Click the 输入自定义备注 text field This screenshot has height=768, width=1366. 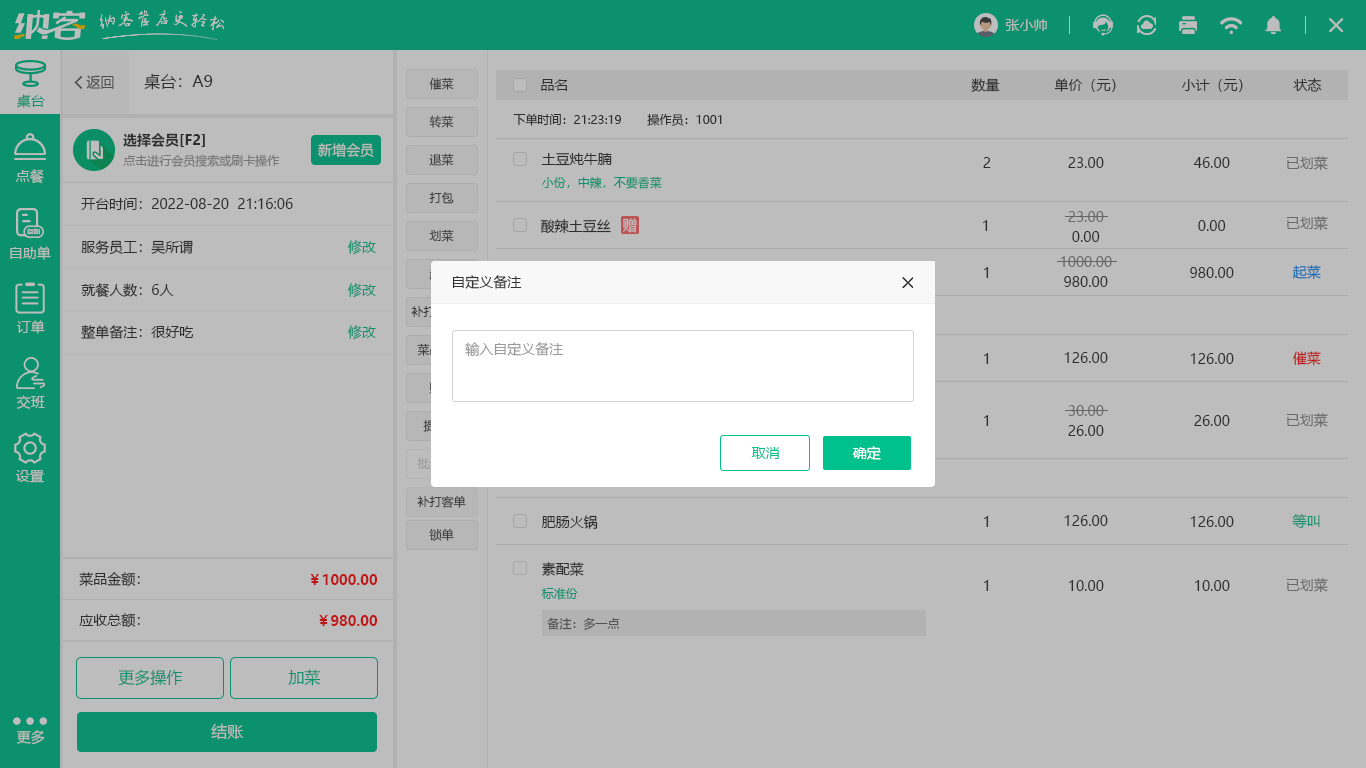pos(682,366)
